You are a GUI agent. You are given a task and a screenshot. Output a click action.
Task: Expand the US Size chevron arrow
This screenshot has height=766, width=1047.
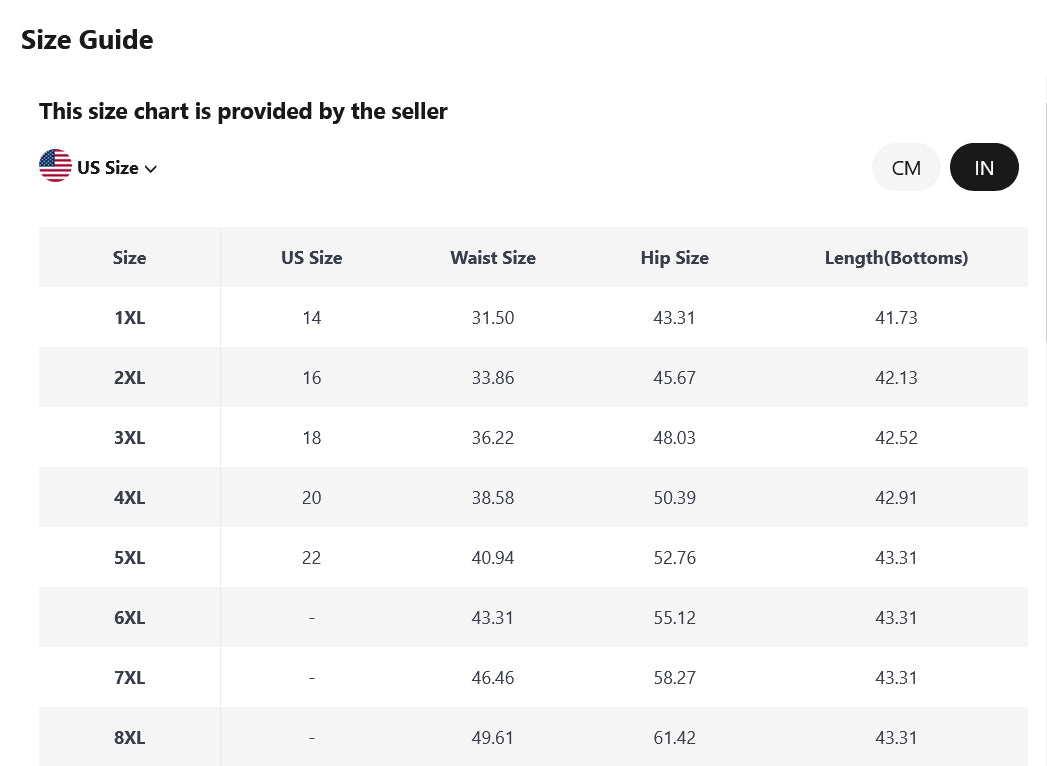(151, 169)
